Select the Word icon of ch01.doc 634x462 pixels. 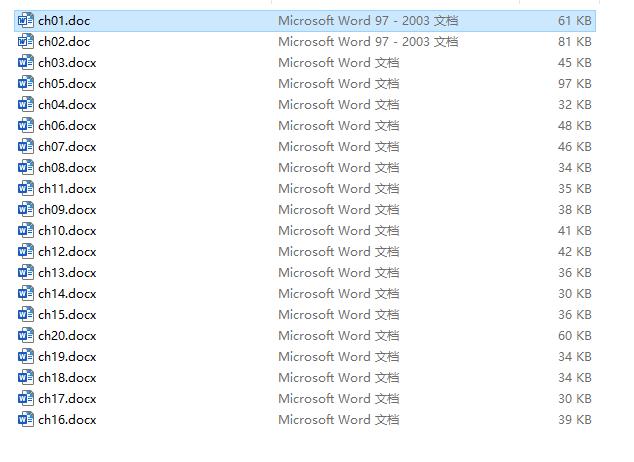(x=25, y=20)
